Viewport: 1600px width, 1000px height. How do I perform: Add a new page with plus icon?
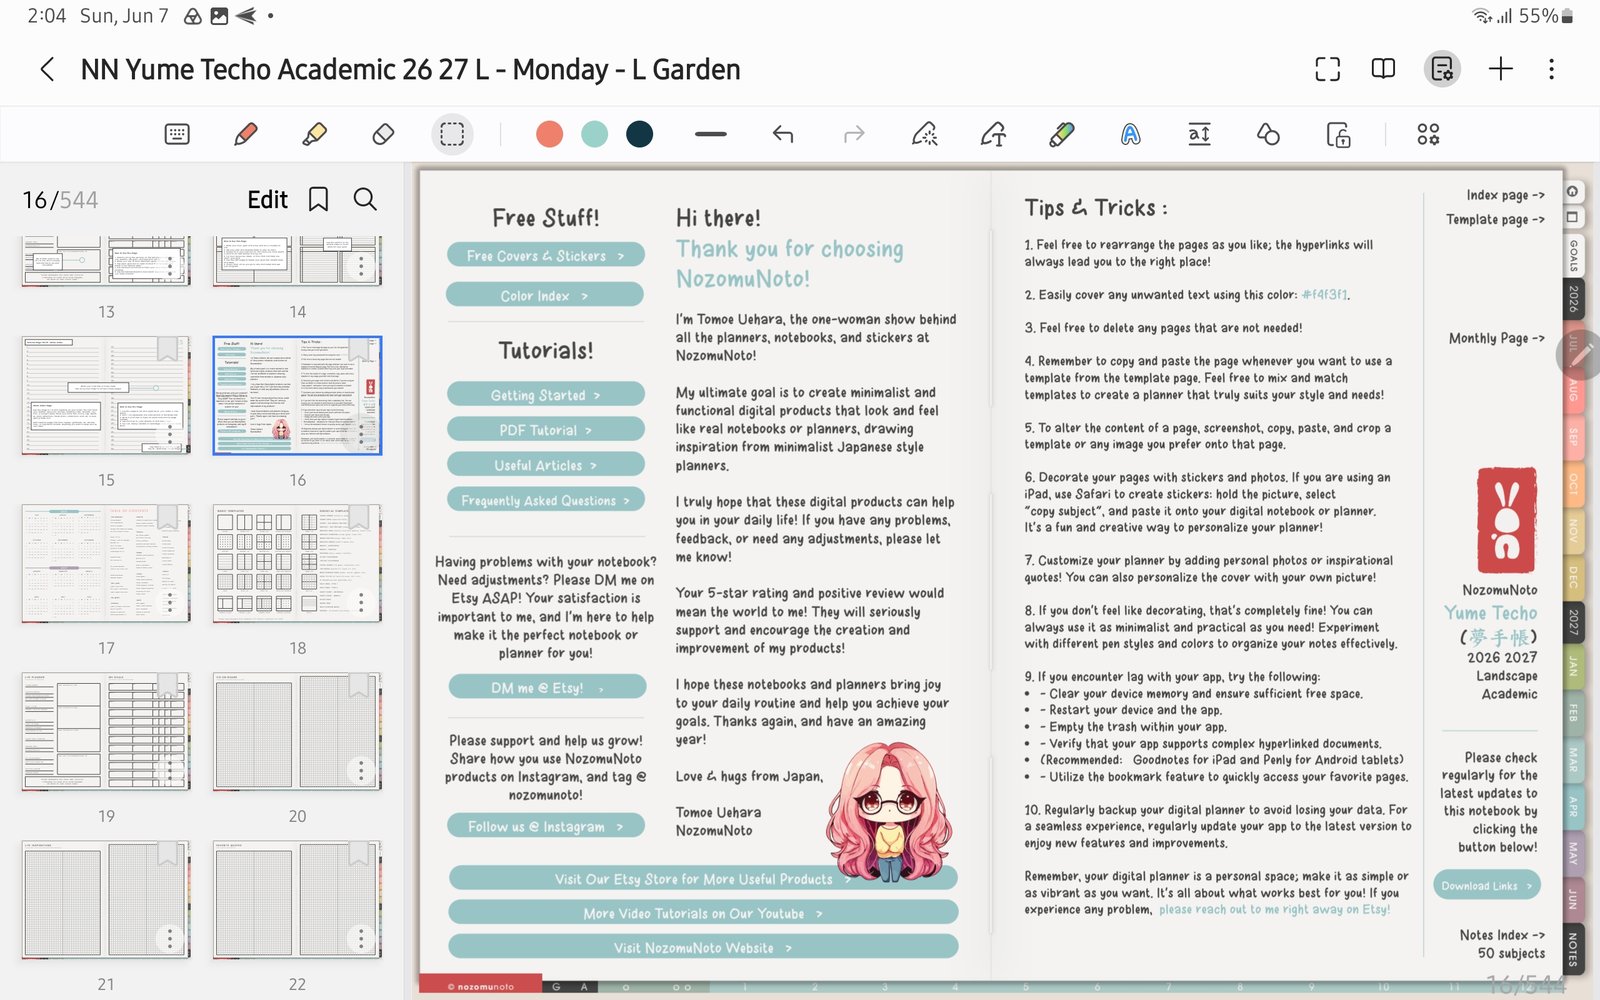click(1500, 69)
